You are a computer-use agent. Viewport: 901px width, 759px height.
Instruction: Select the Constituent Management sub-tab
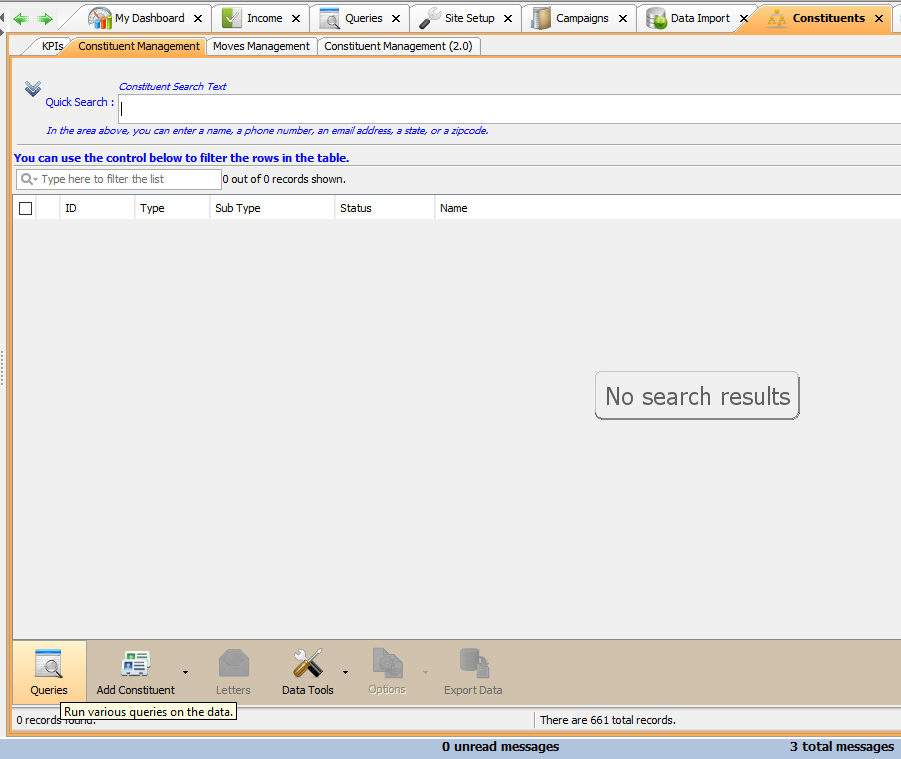138,46
